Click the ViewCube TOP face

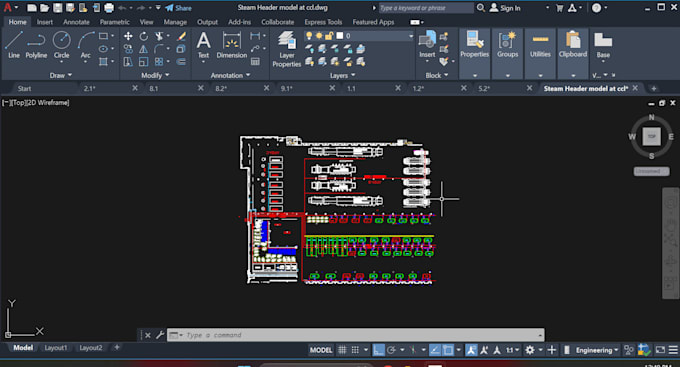click(651, 136)
